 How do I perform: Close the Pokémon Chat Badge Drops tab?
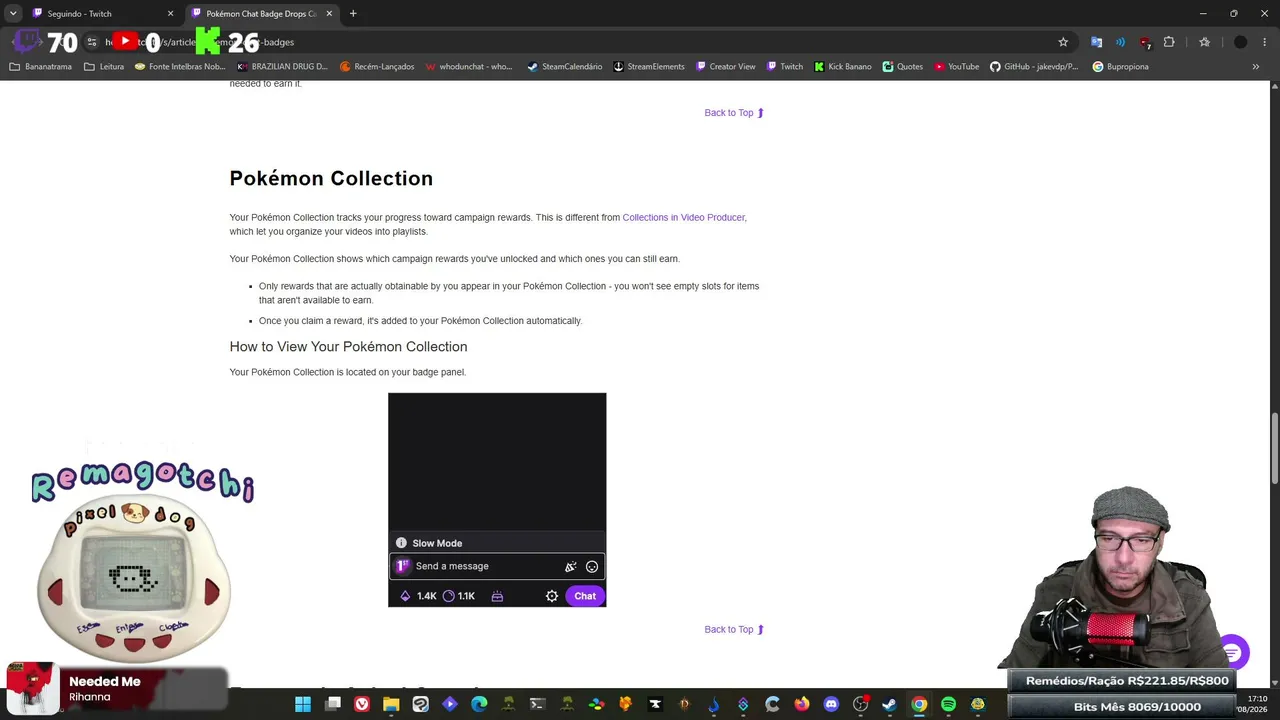(x=329, y=14)
